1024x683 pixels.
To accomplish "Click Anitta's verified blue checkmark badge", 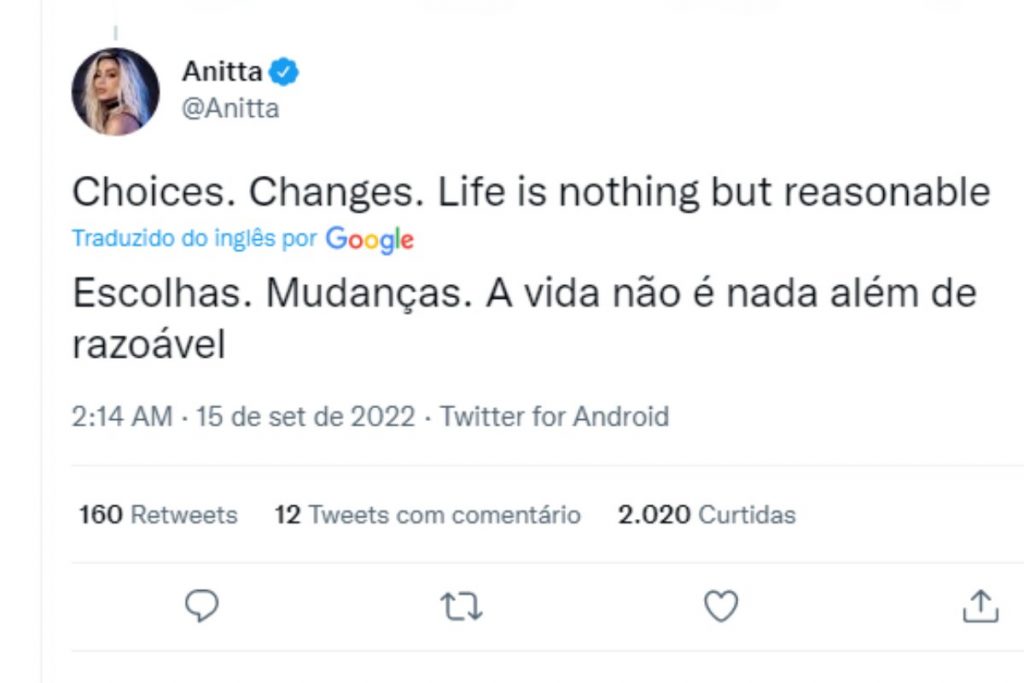I will (283, 70).
